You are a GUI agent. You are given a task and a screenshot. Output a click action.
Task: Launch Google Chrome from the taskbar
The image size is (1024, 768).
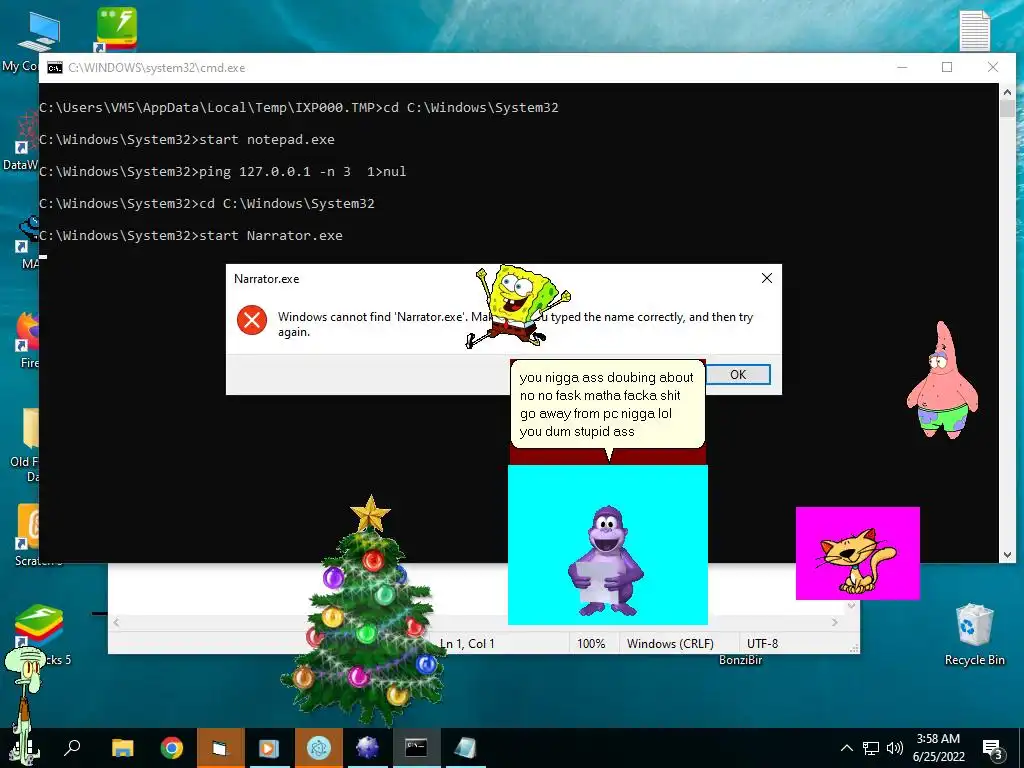click(172, 748)
